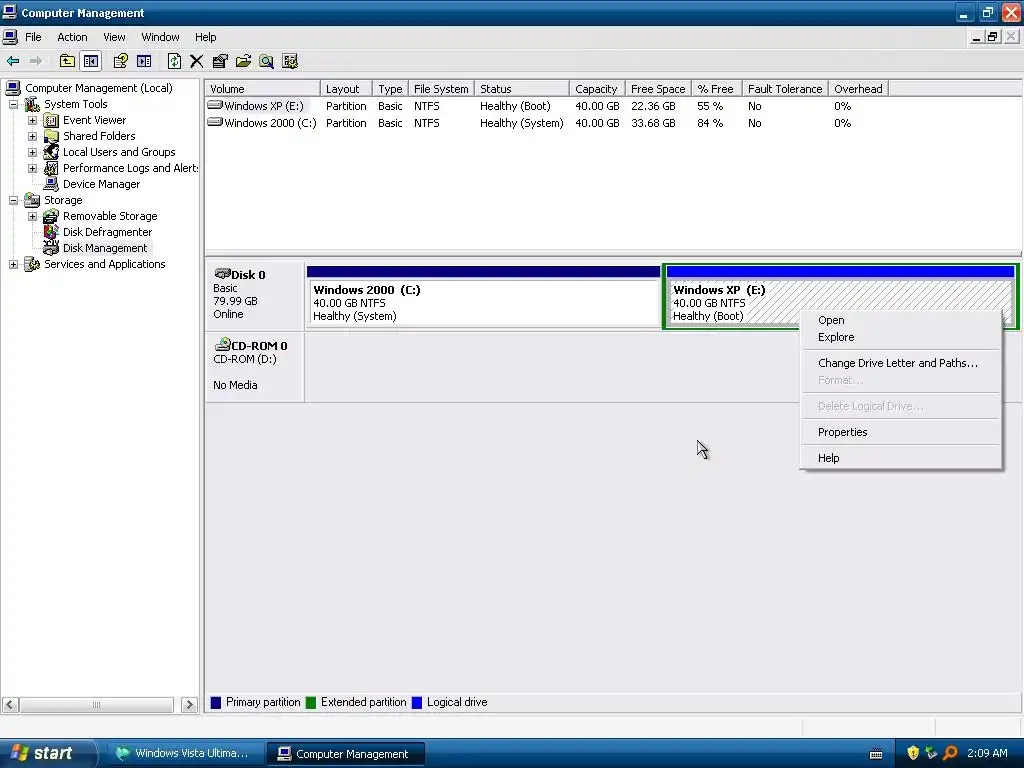The image size is (1024, 768).
Task: Click the Explore magnifier toolbar icon
Action: pos(266,61)
